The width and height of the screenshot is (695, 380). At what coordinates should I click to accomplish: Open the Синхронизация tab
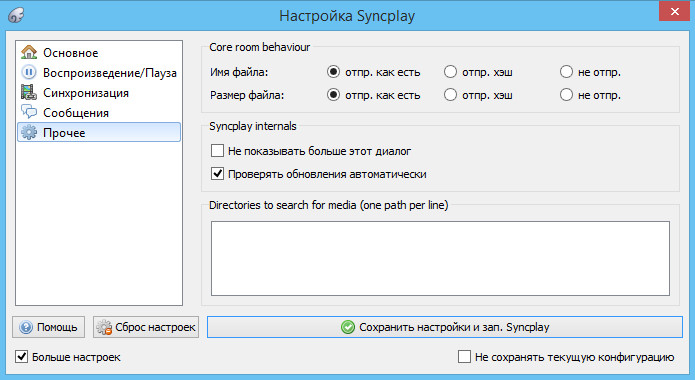click(x=99, y=92)
